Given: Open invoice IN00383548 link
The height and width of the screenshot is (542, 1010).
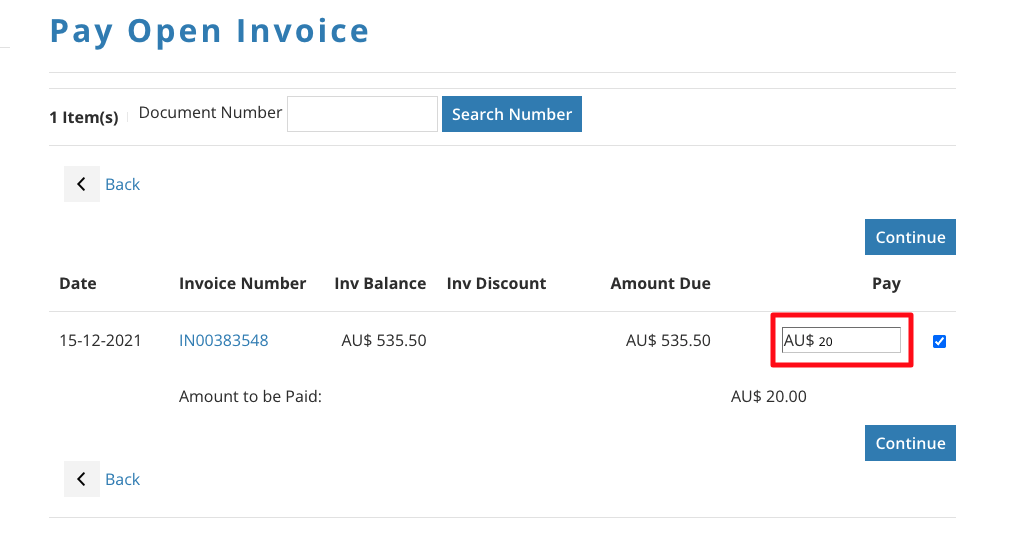Looking at the screenshot, I should 223,340.
